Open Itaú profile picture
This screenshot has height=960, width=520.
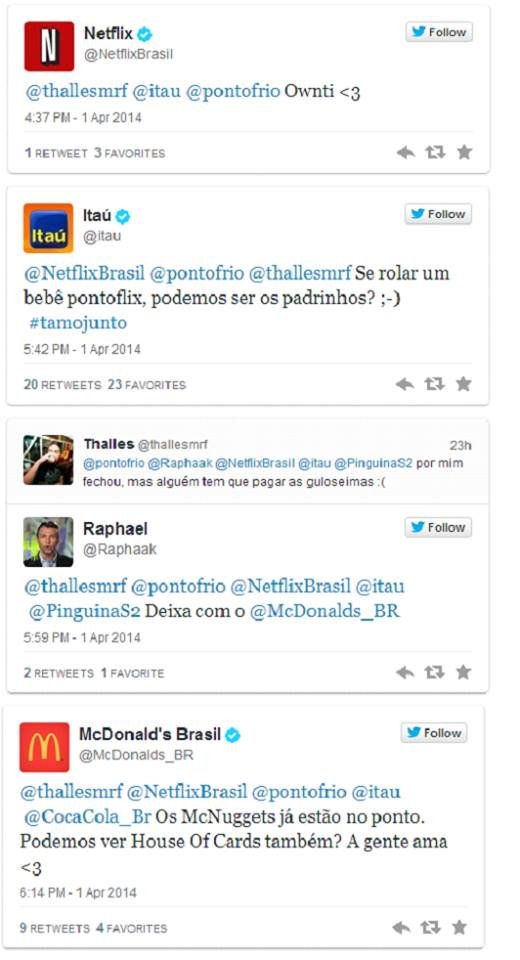pos(48,228)
